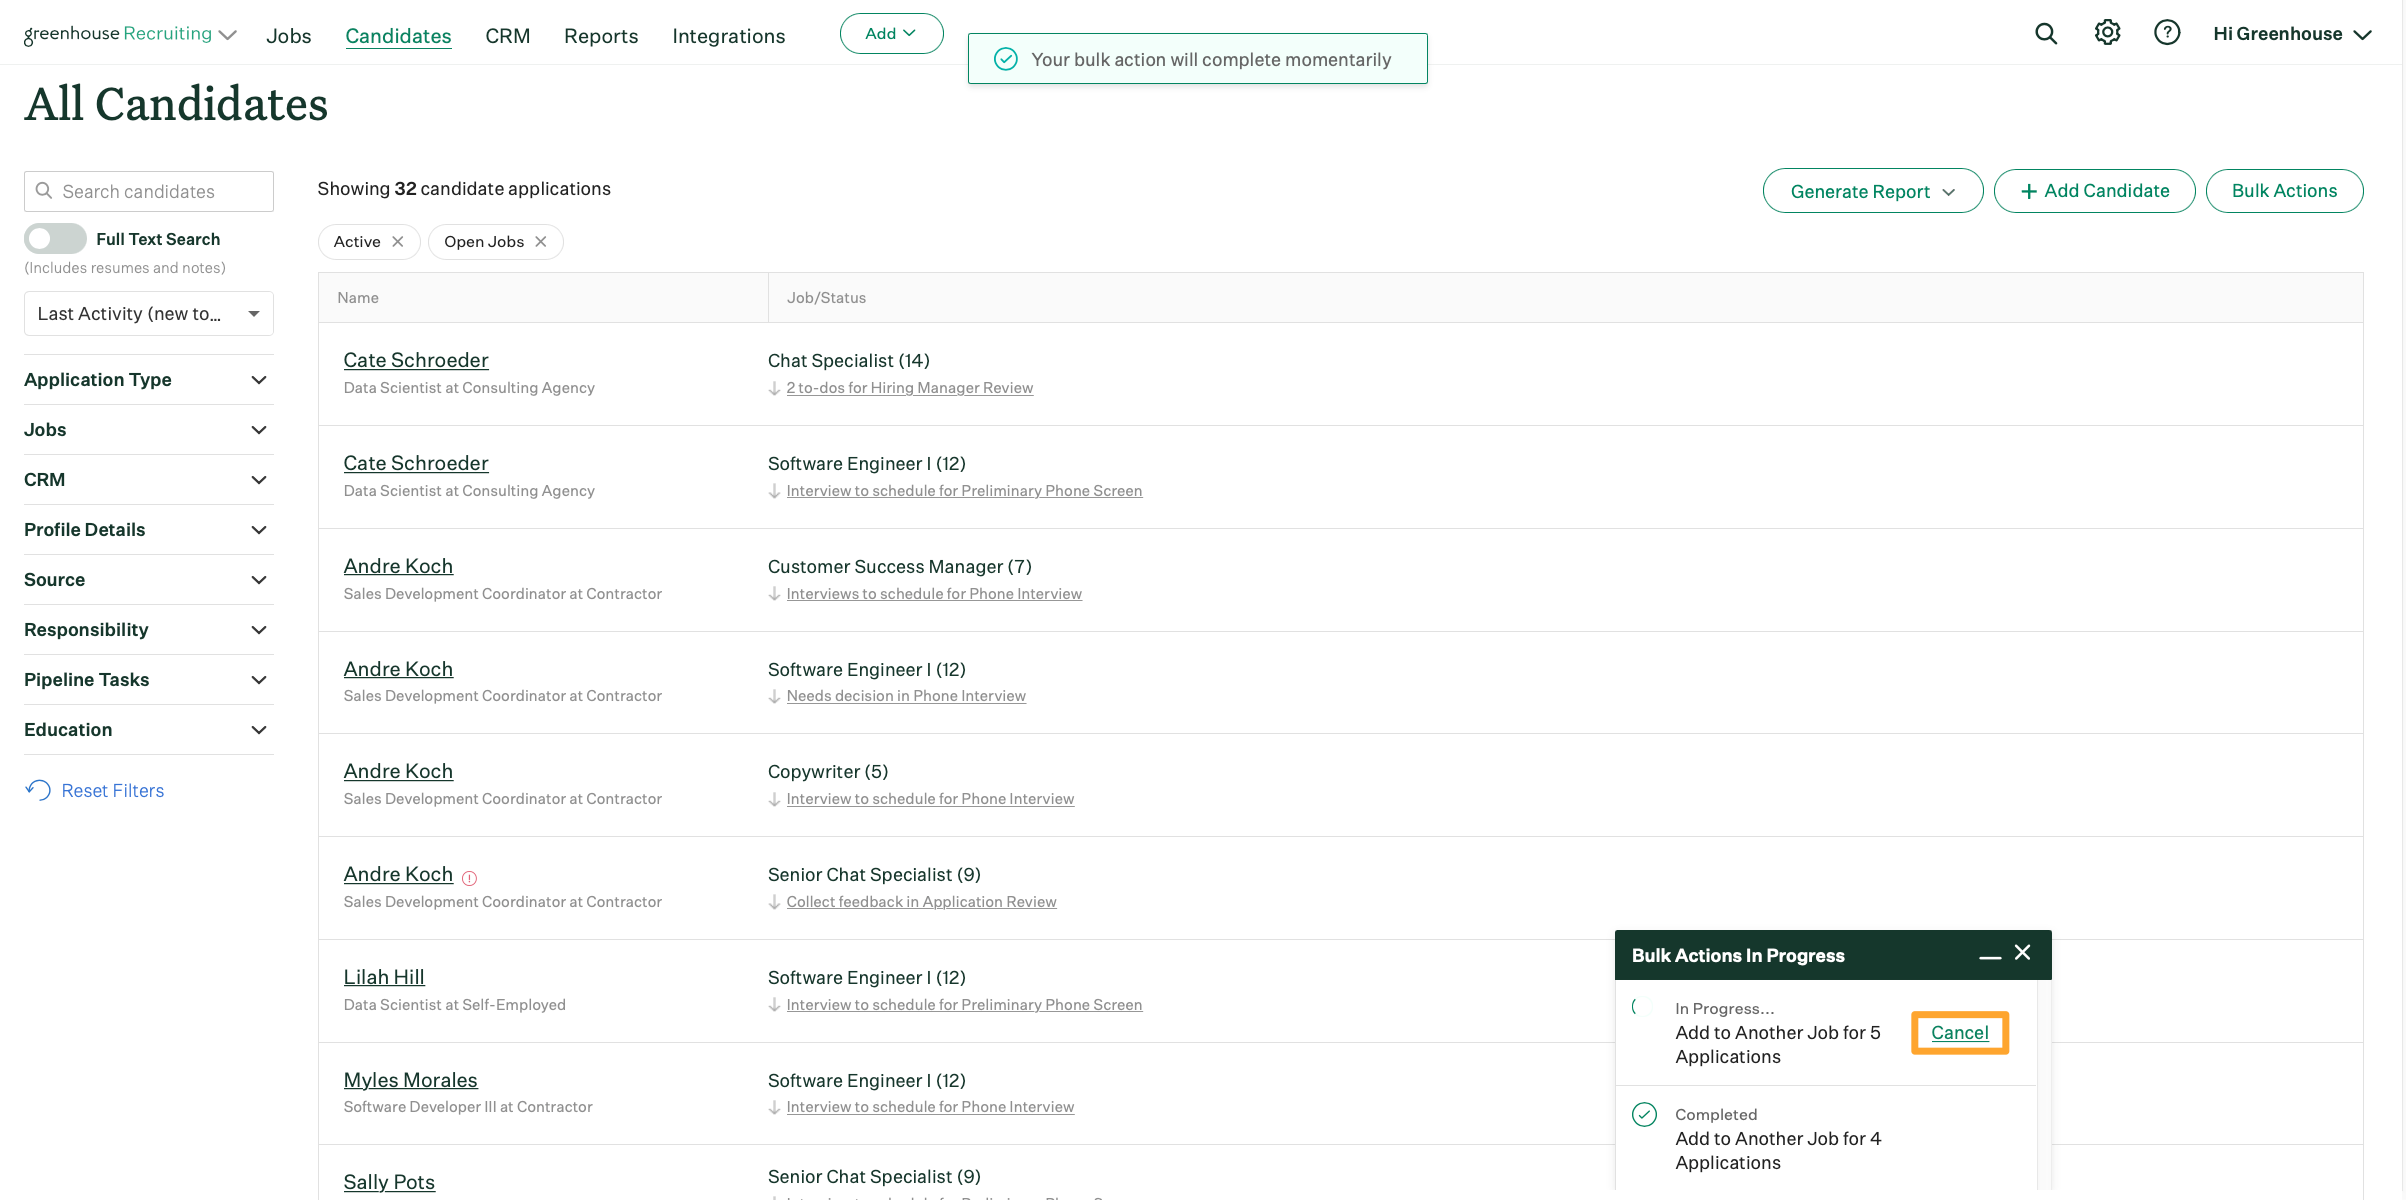Open the help question mark icon
The image size is (2406, 1200).
tap(2167, 33)
